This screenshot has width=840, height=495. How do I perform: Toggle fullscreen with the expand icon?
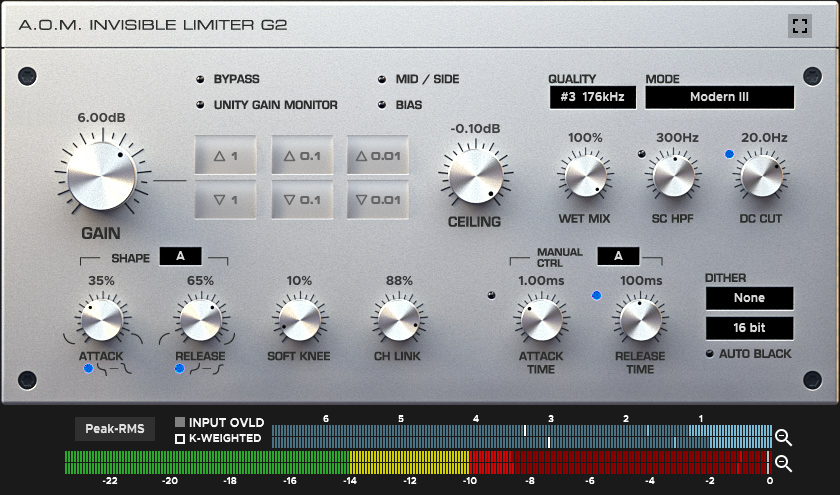coord(800,26)
